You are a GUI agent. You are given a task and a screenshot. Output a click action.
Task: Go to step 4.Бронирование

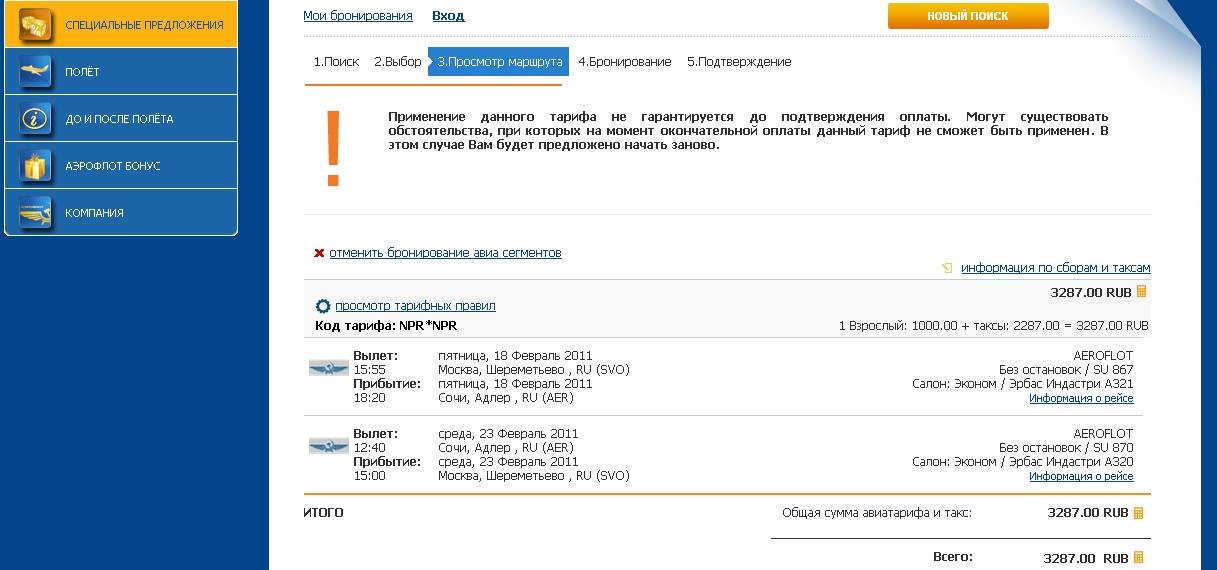point(625,62)
